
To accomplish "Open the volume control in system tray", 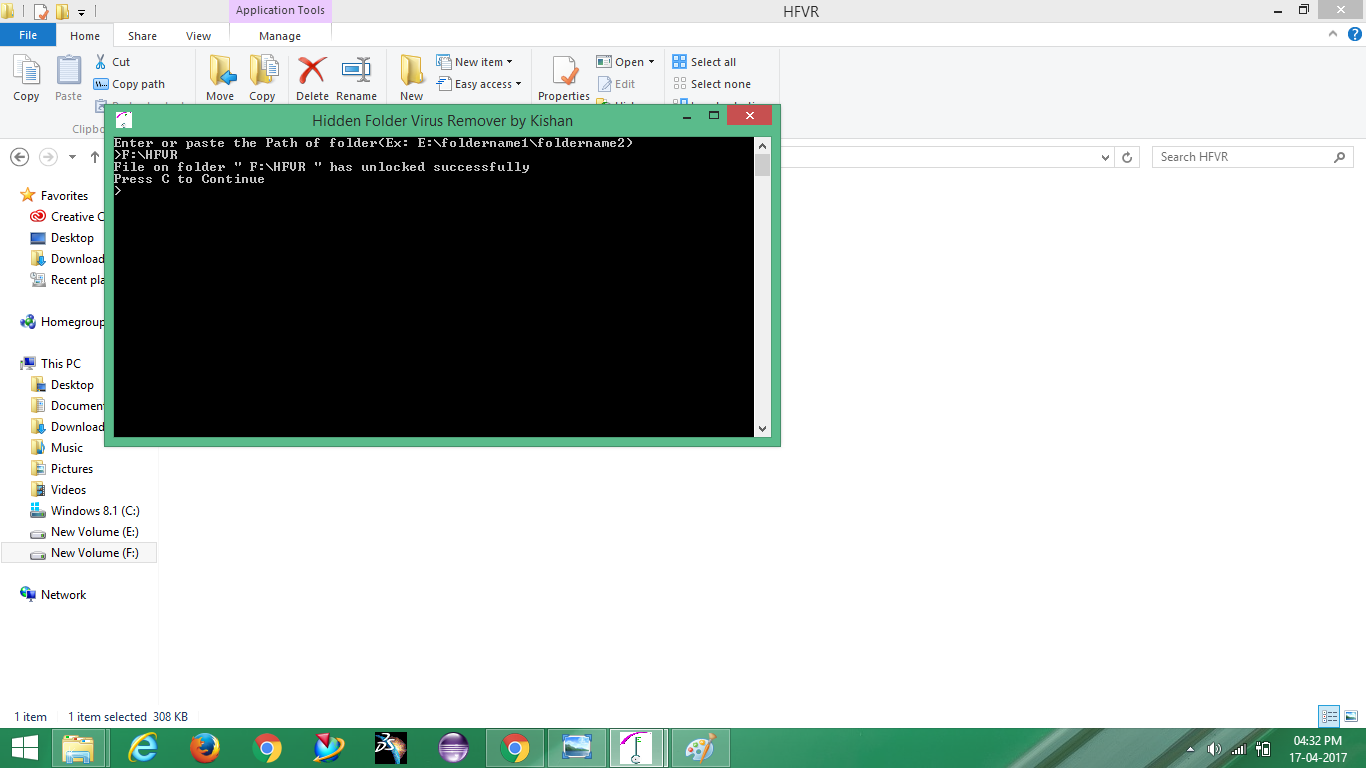I will tap(1215, 748).
